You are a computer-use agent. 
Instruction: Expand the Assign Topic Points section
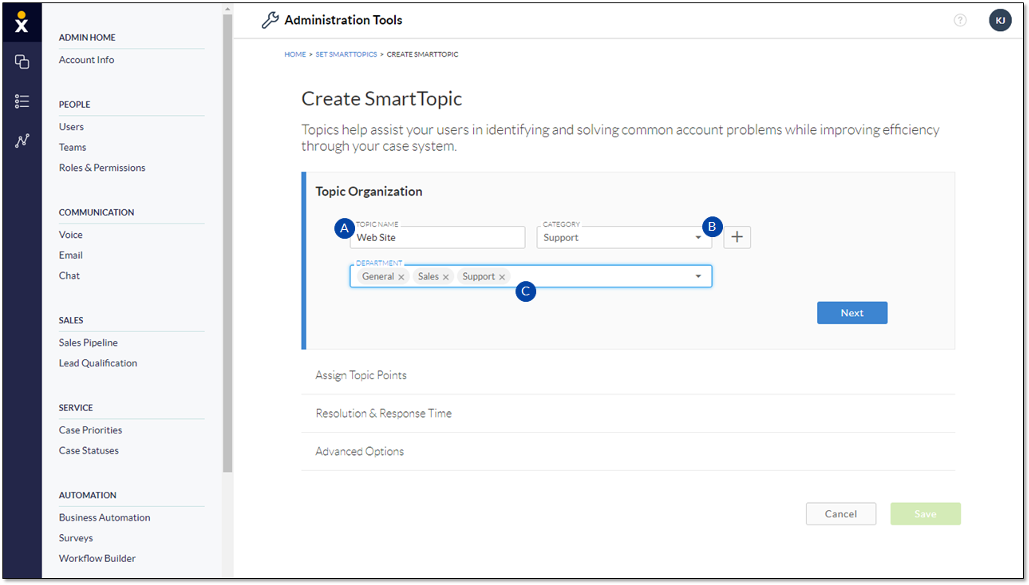(361, 375)
